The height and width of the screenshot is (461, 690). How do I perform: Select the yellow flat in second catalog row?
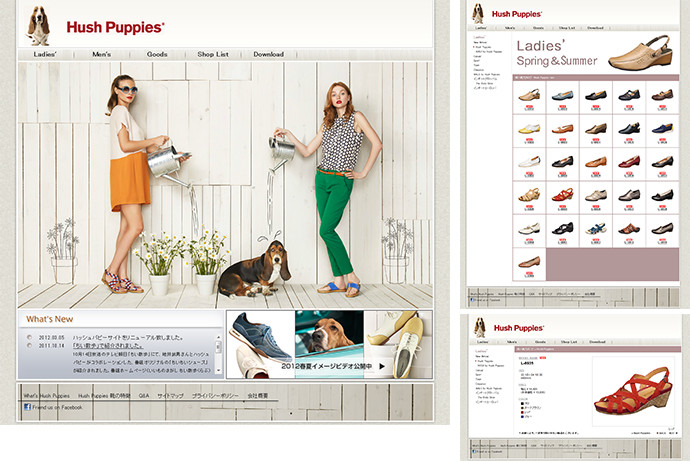coord(529,131)
